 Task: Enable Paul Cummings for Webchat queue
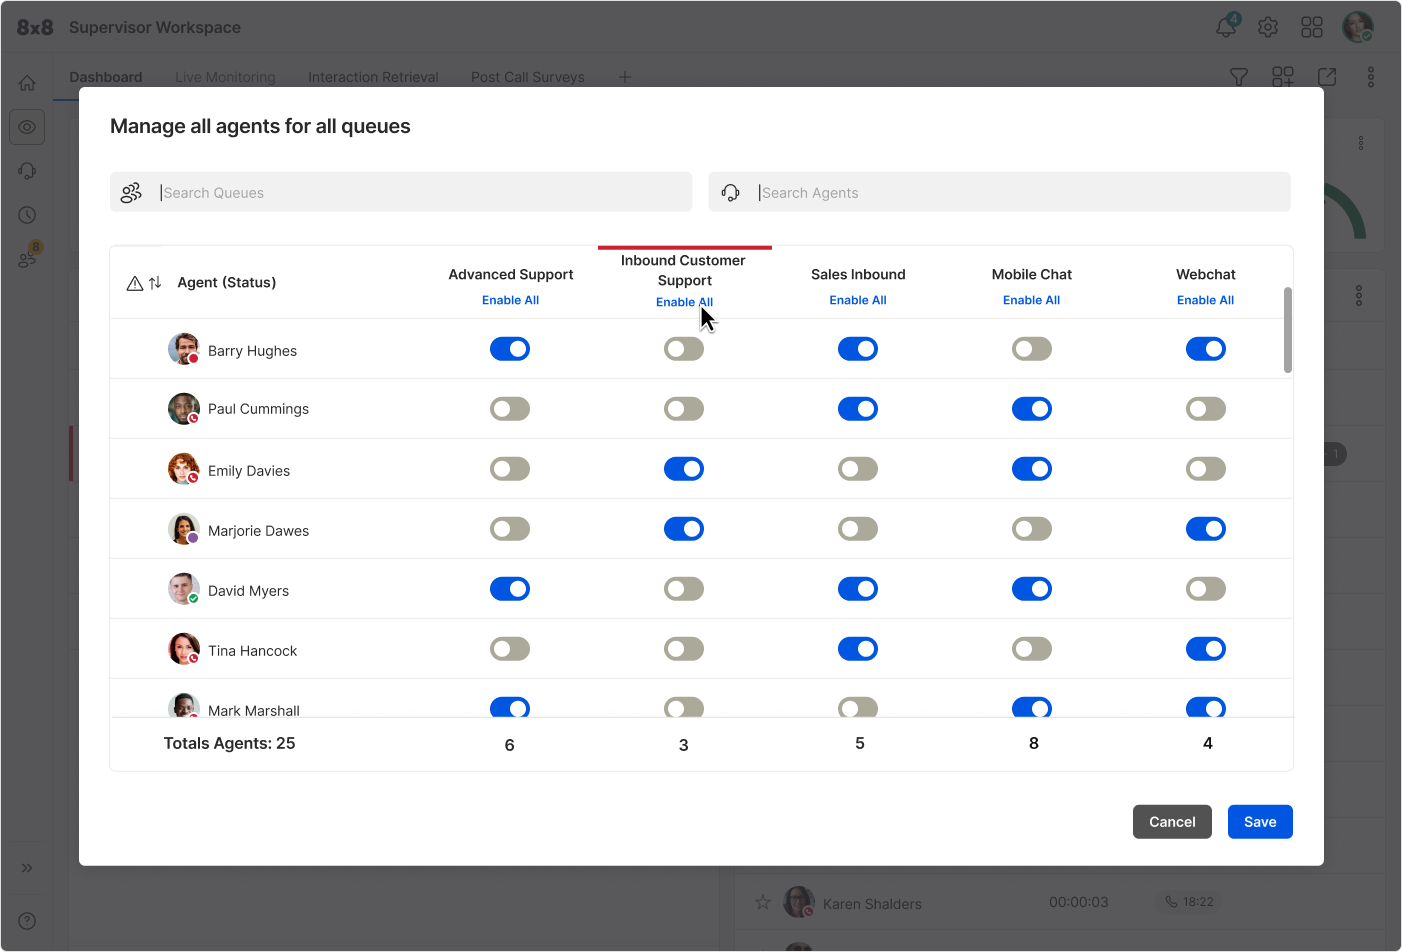pos(1205,409)
